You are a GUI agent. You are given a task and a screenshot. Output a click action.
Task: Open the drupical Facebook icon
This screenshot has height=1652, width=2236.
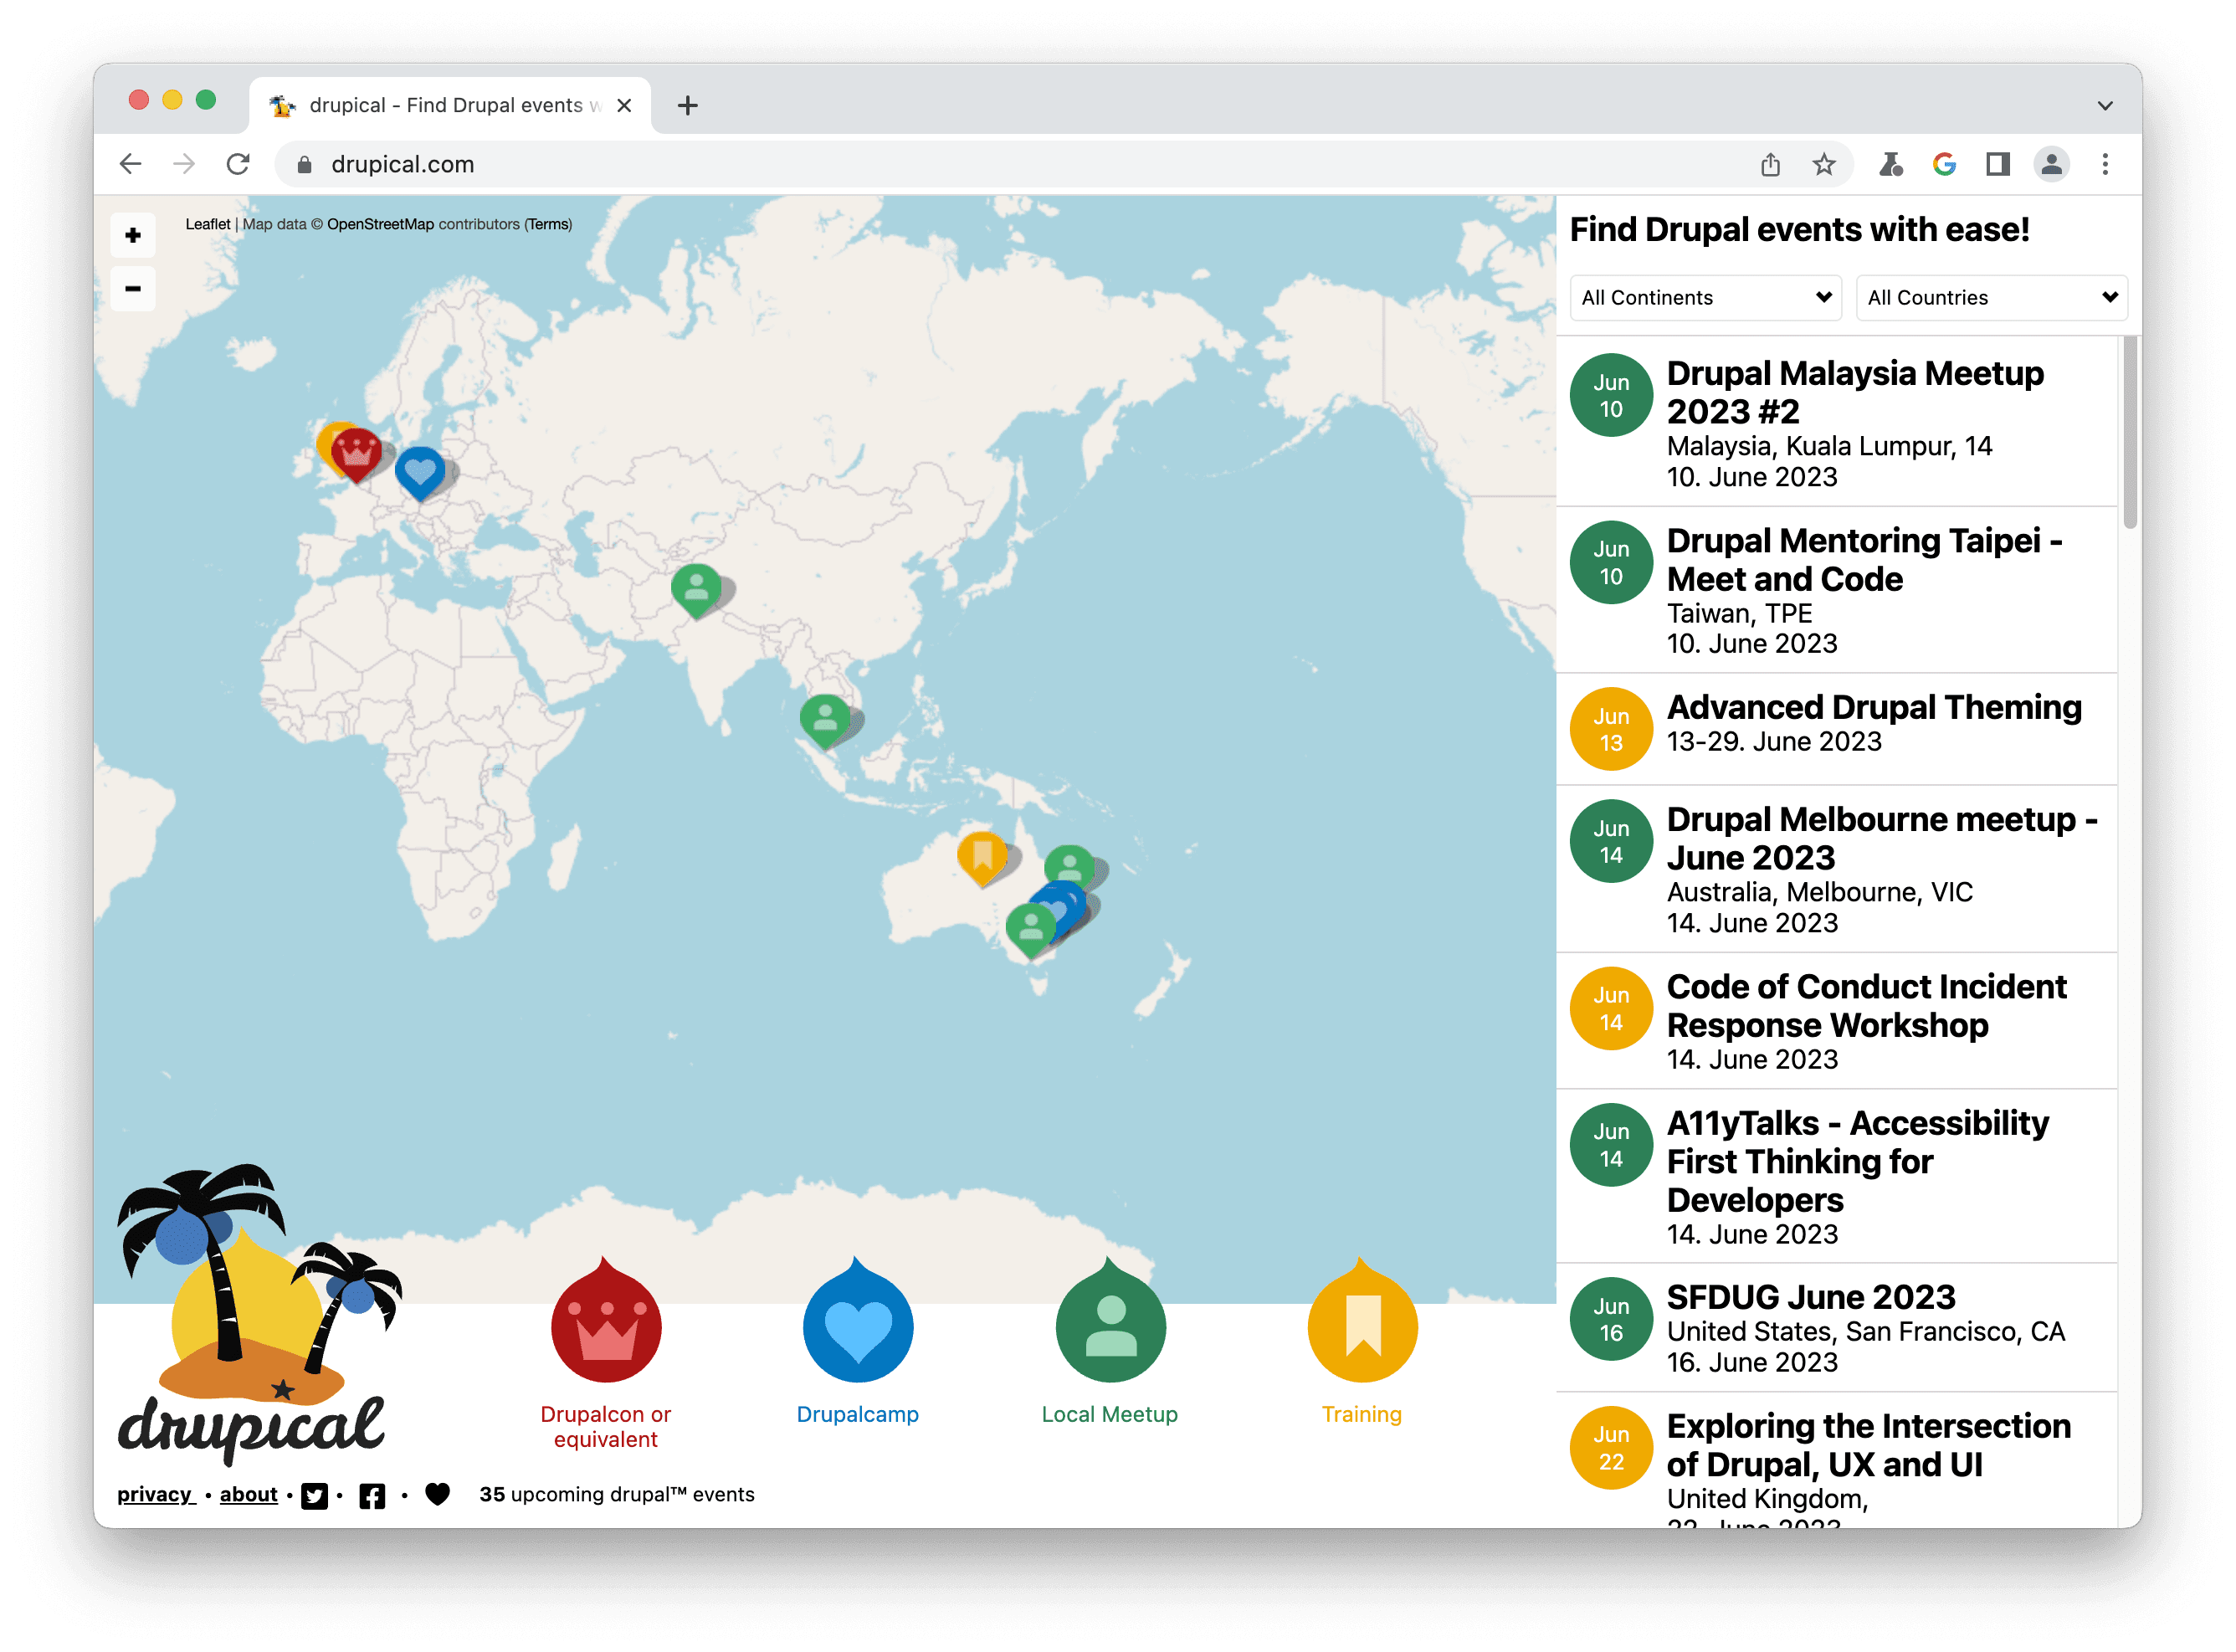point(372,1497)
